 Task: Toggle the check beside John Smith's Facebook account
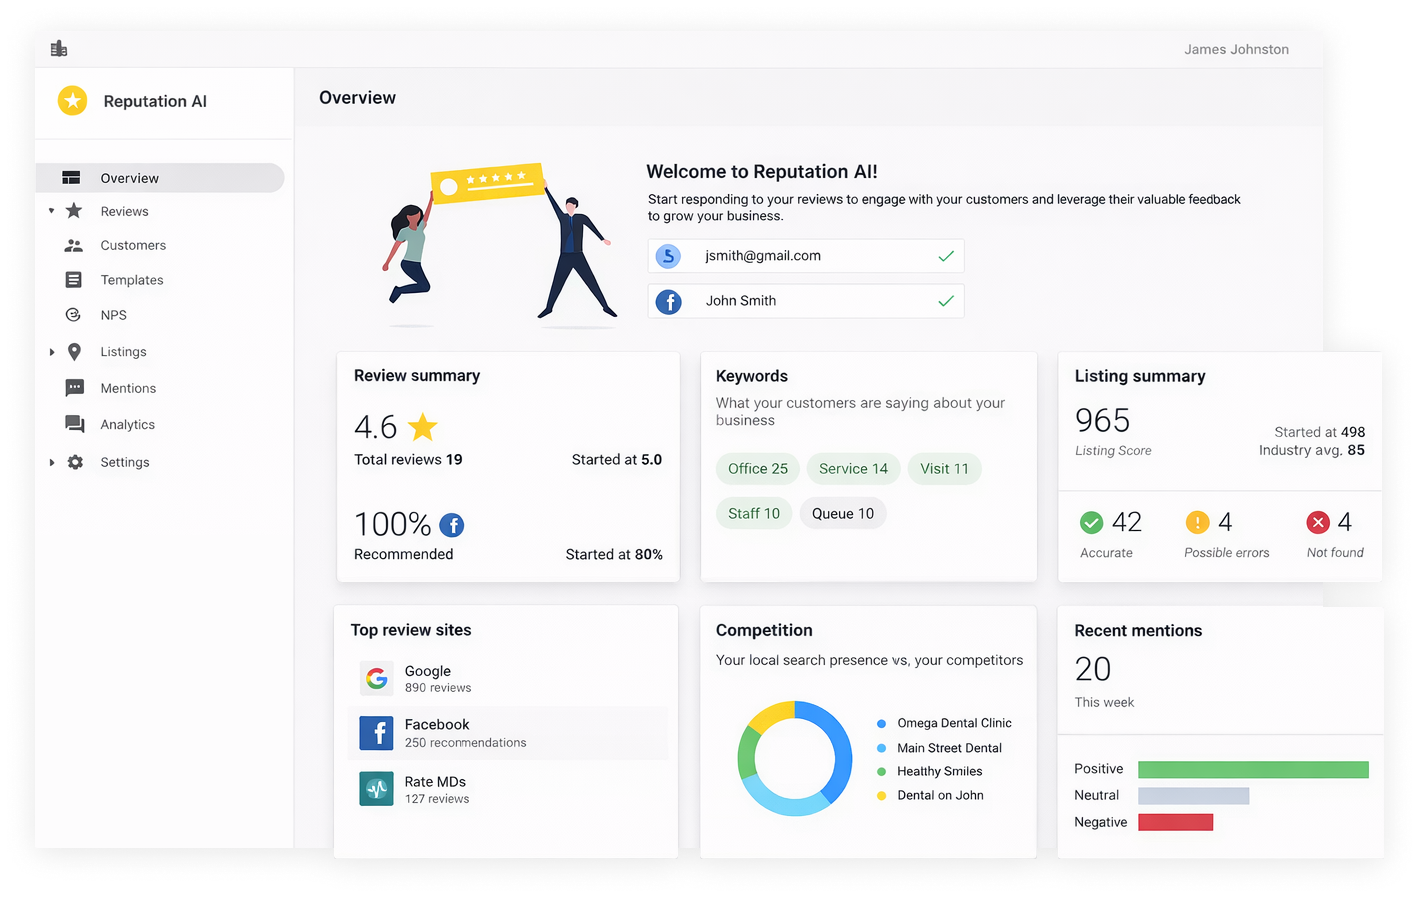click(x=946, y=301)
